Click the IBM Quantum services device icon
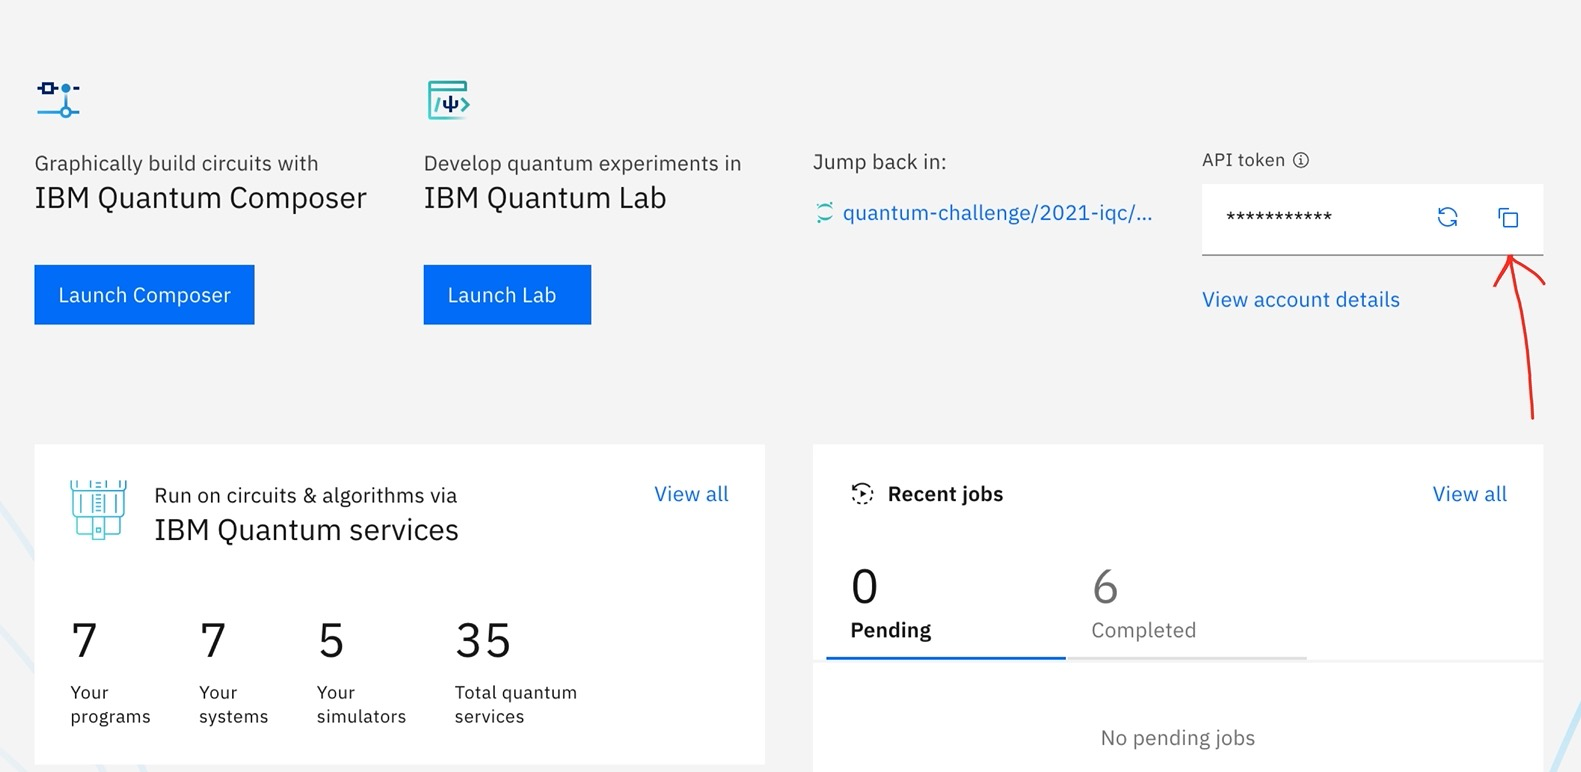The image size is (1581, 772). pos(98,510)
